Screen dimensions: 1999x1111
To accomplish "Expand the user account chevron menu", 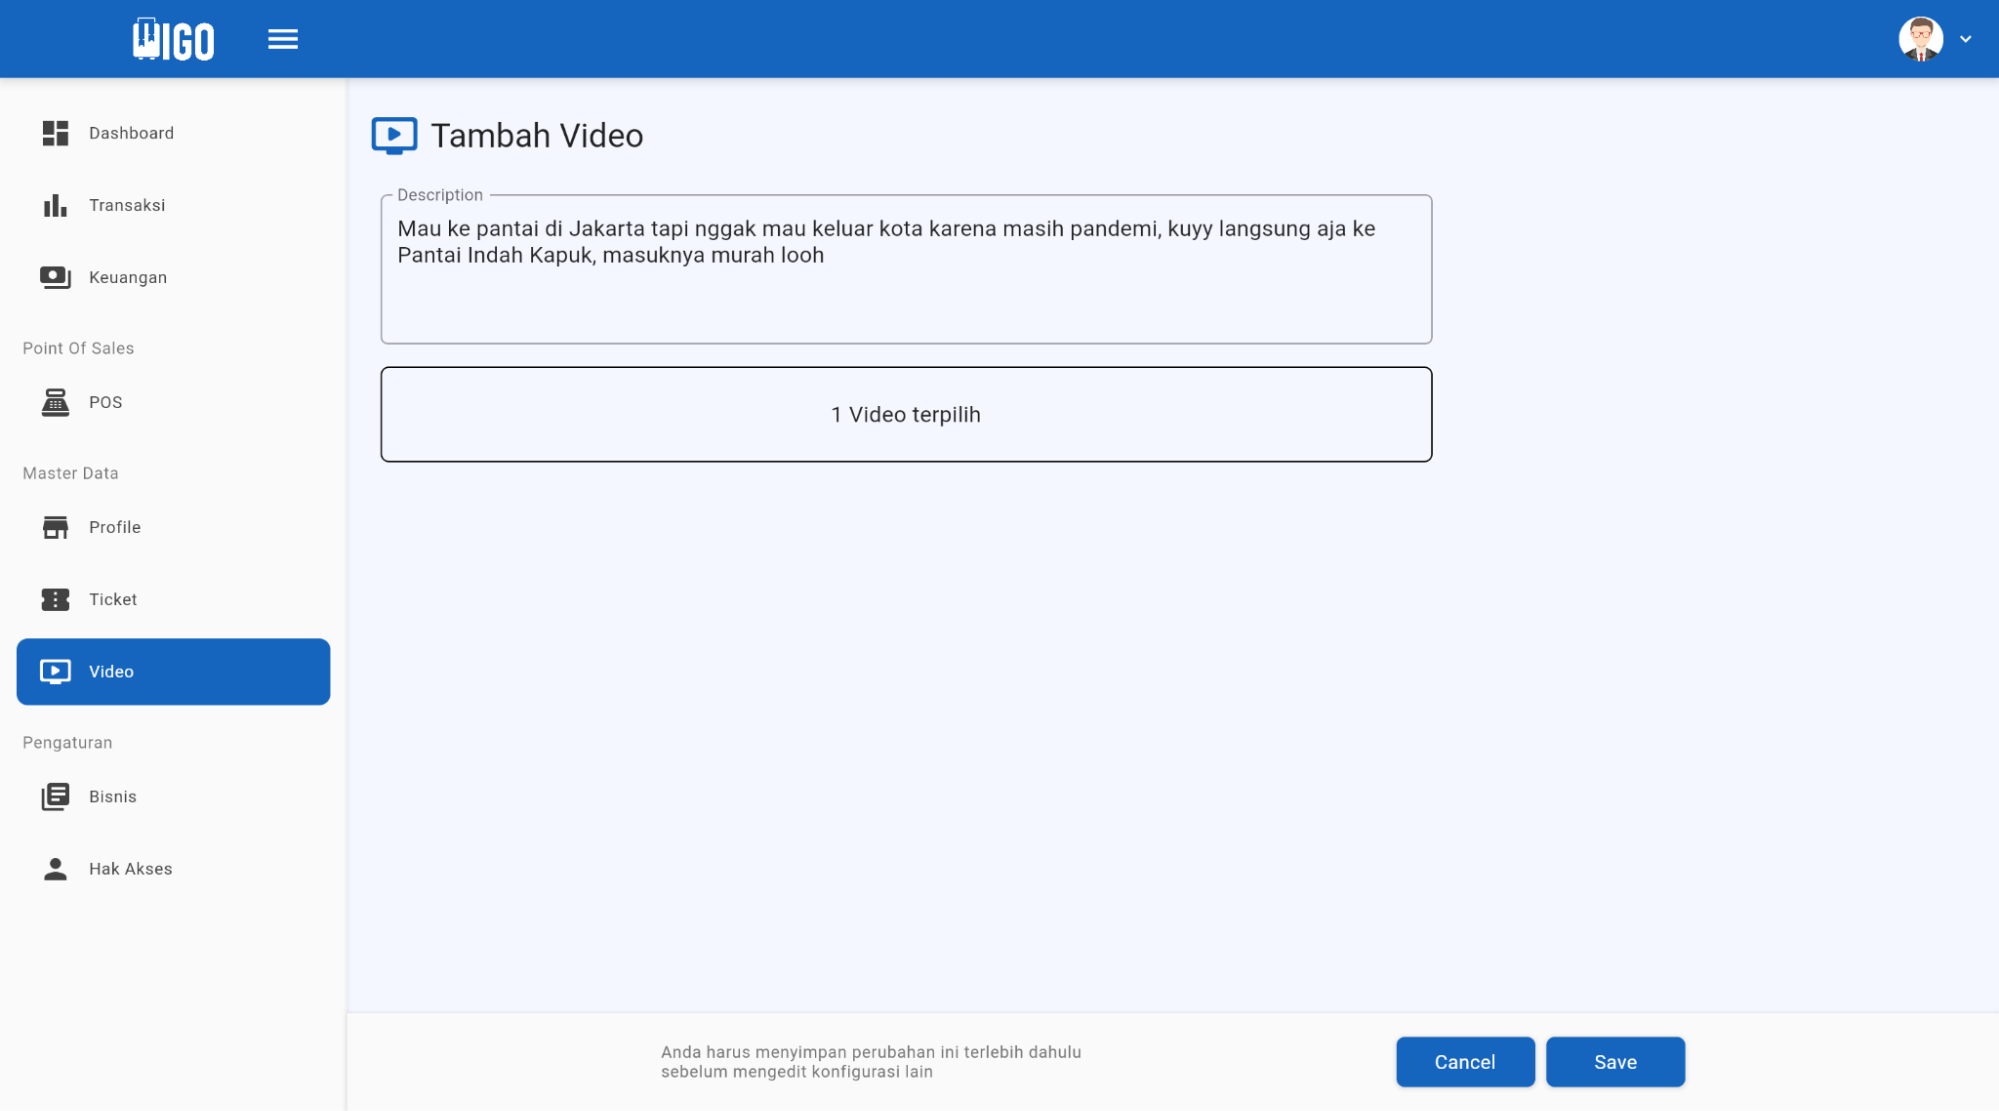I will (1965, 38).
